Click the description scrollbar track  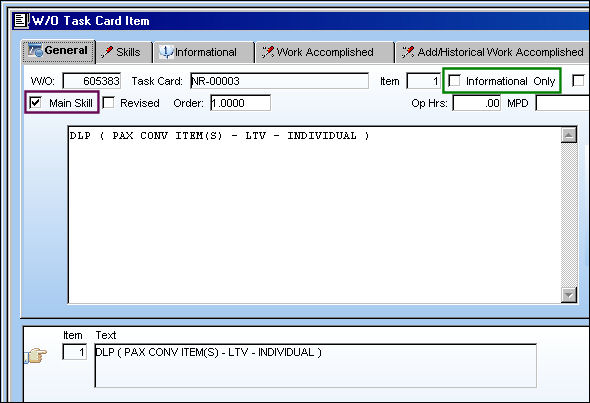(x=569, y=215)
